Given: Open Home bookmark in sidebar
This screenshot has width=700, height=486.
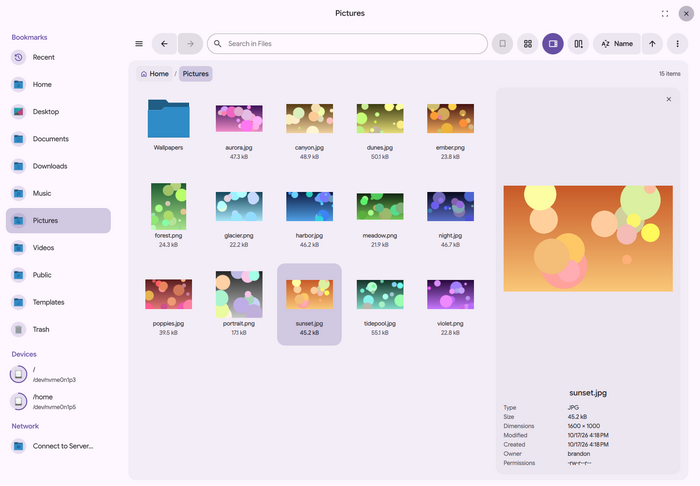Looking at the screenshot, I should tap(58, 84).
